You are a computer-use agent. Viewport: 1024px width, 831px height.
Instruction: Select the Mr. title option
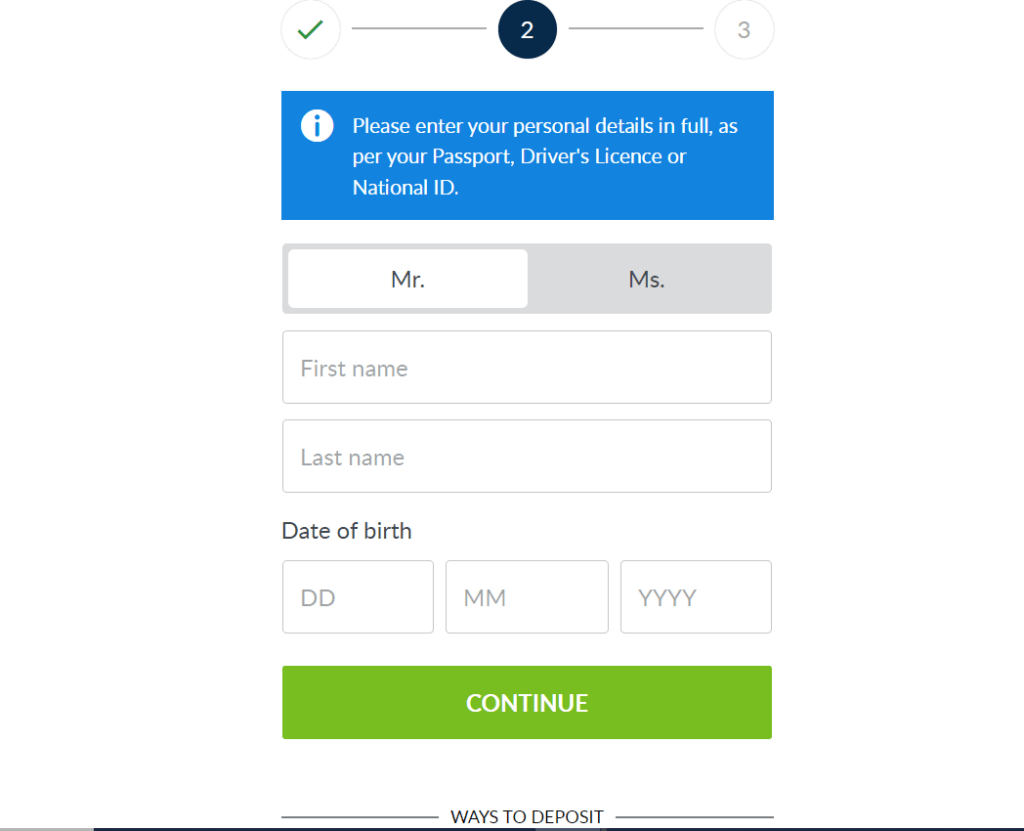pos(408,279)
